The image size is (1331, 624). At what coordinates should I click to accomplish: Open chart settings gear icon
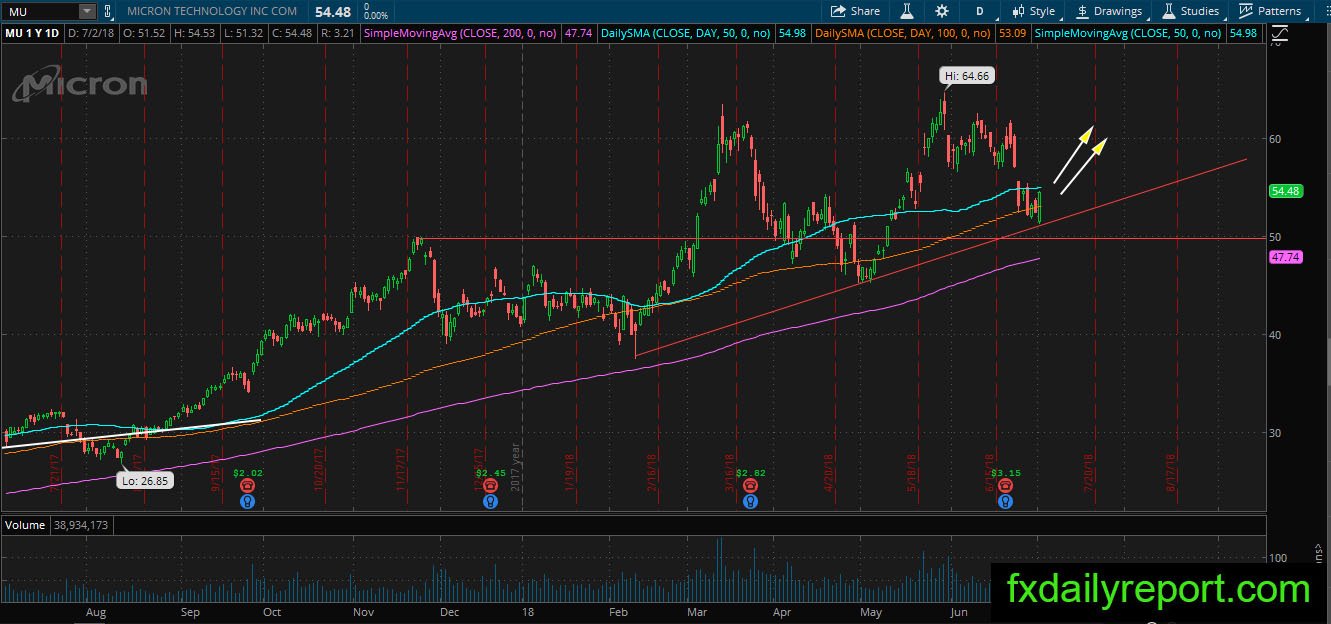tap(942, 11)
